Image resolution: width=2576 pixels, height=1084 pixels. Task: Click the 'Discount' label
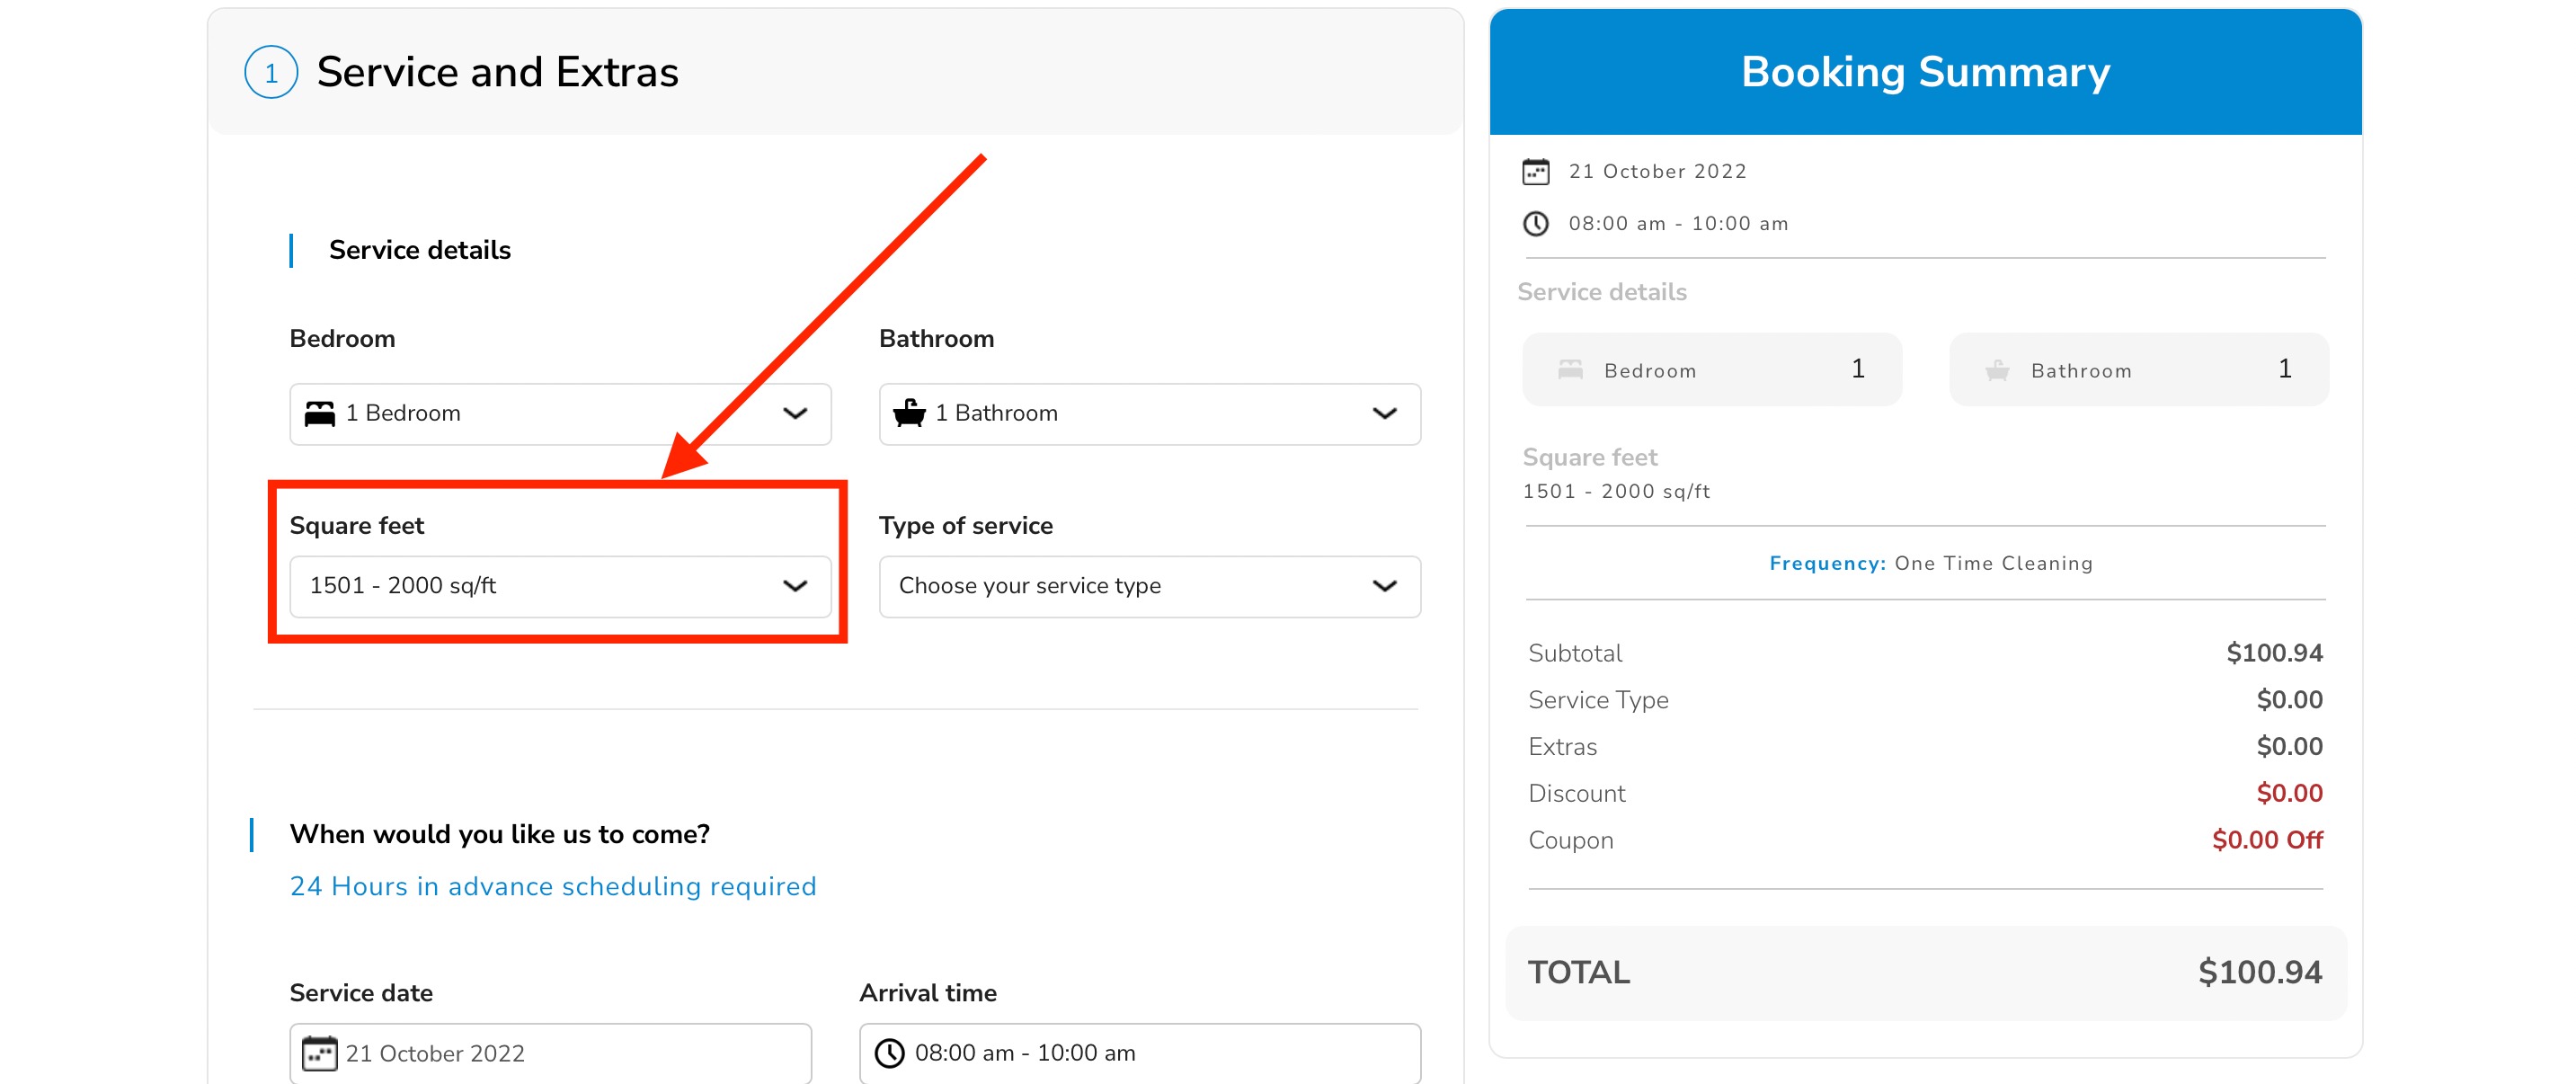click(1576, 793)
